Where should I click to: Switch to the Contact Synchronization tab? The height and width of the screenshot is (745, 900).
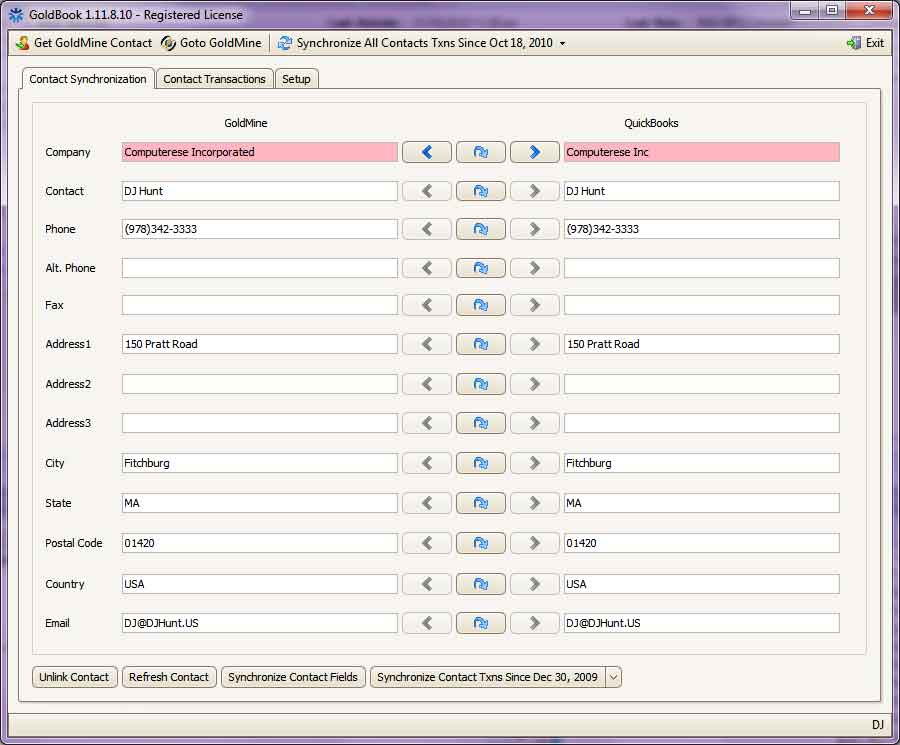coord(88,79)
